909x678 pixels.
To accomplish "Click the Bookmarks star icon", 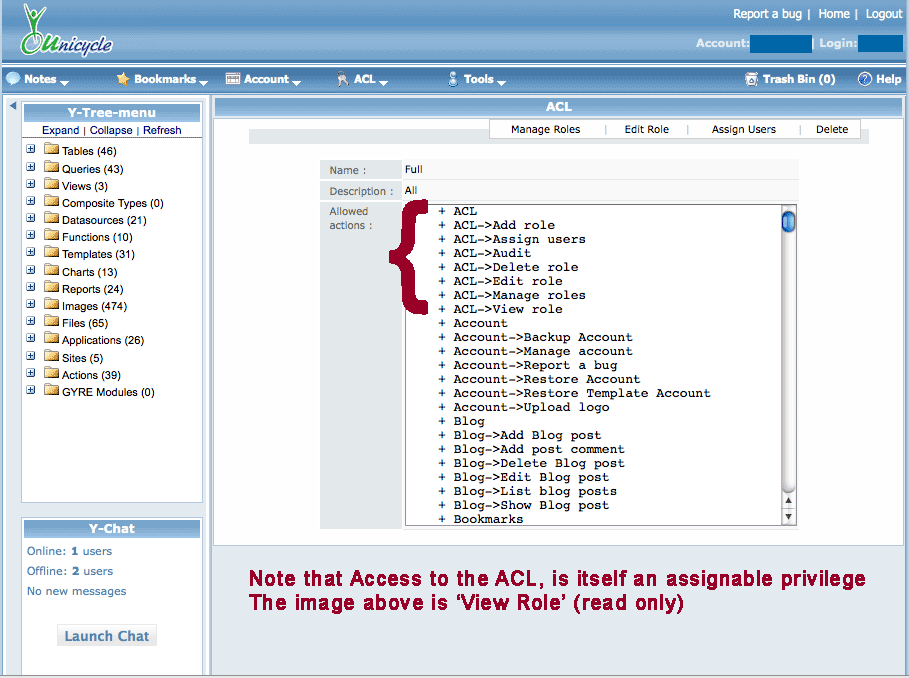I will click(x=123, y=79).
